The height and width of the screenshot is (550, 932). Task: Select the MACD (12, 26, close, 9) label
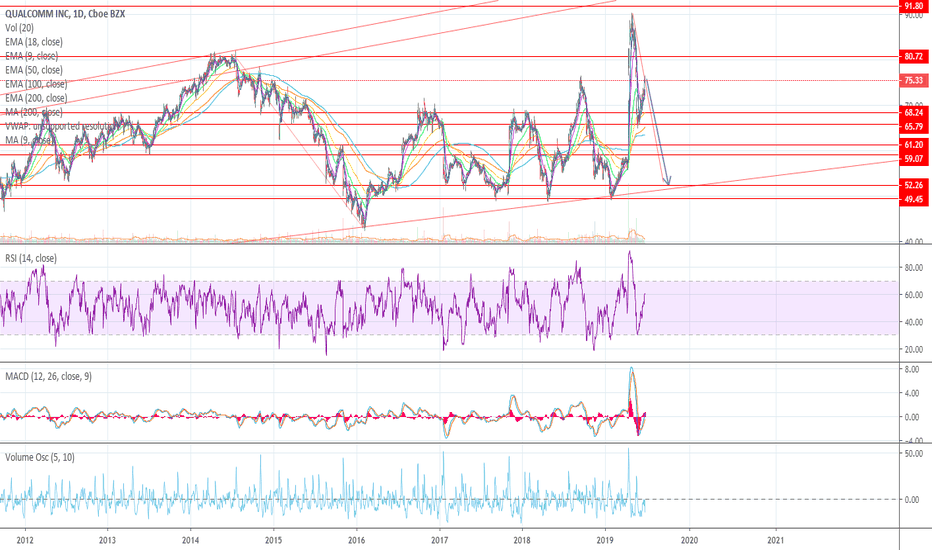coord(49,376)
